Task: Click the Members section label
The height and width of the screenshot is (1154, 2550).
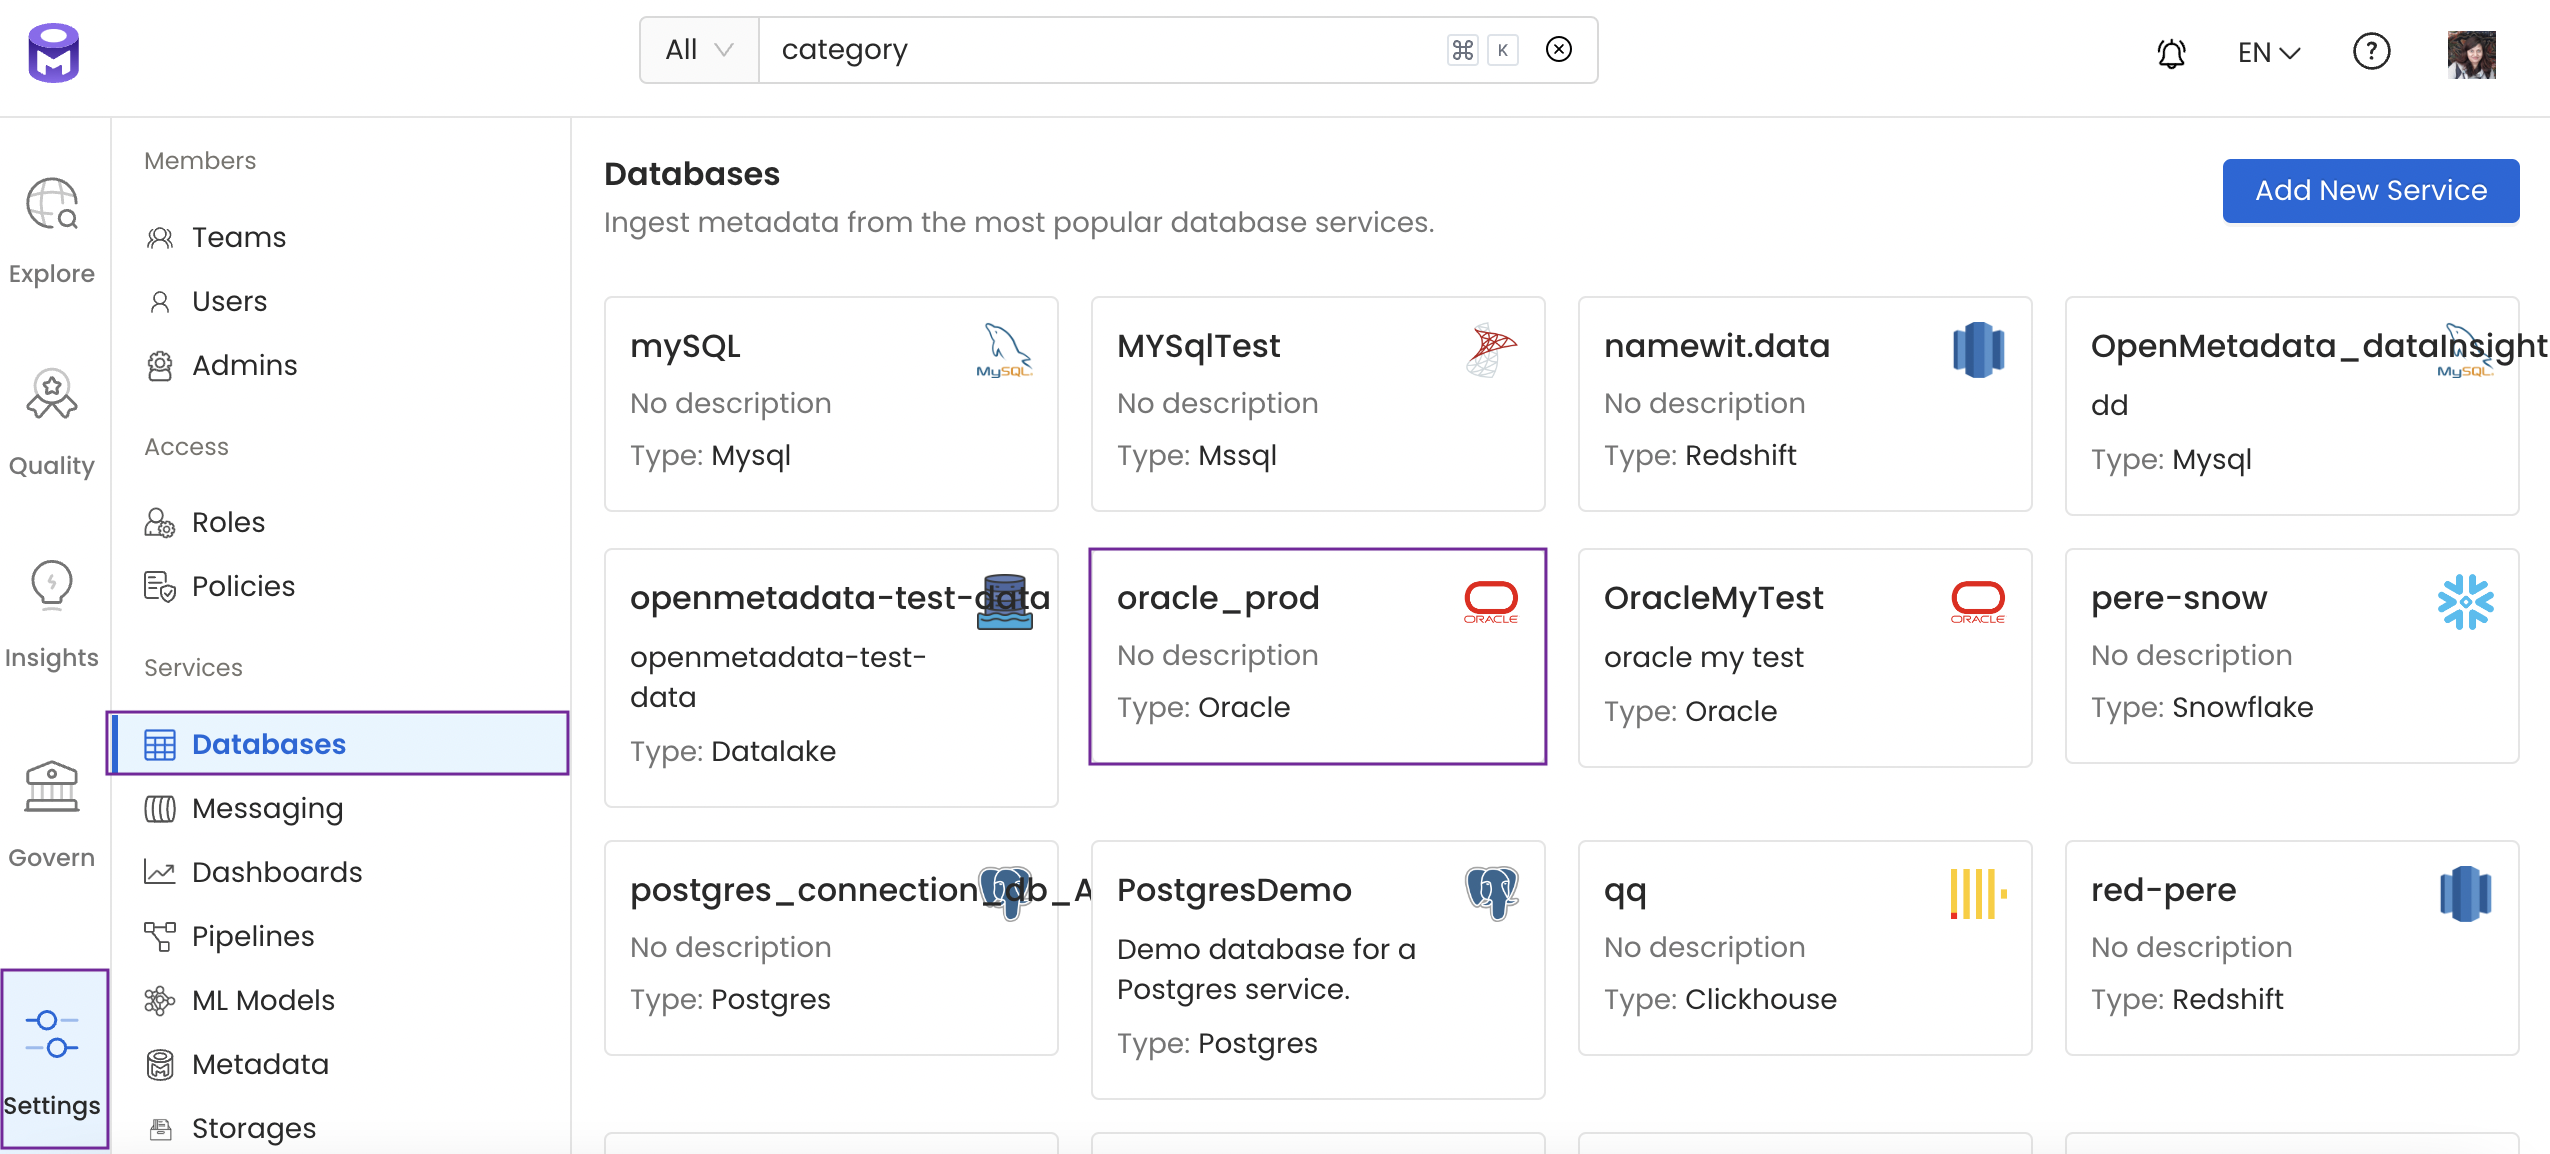Action: point(200,161)
